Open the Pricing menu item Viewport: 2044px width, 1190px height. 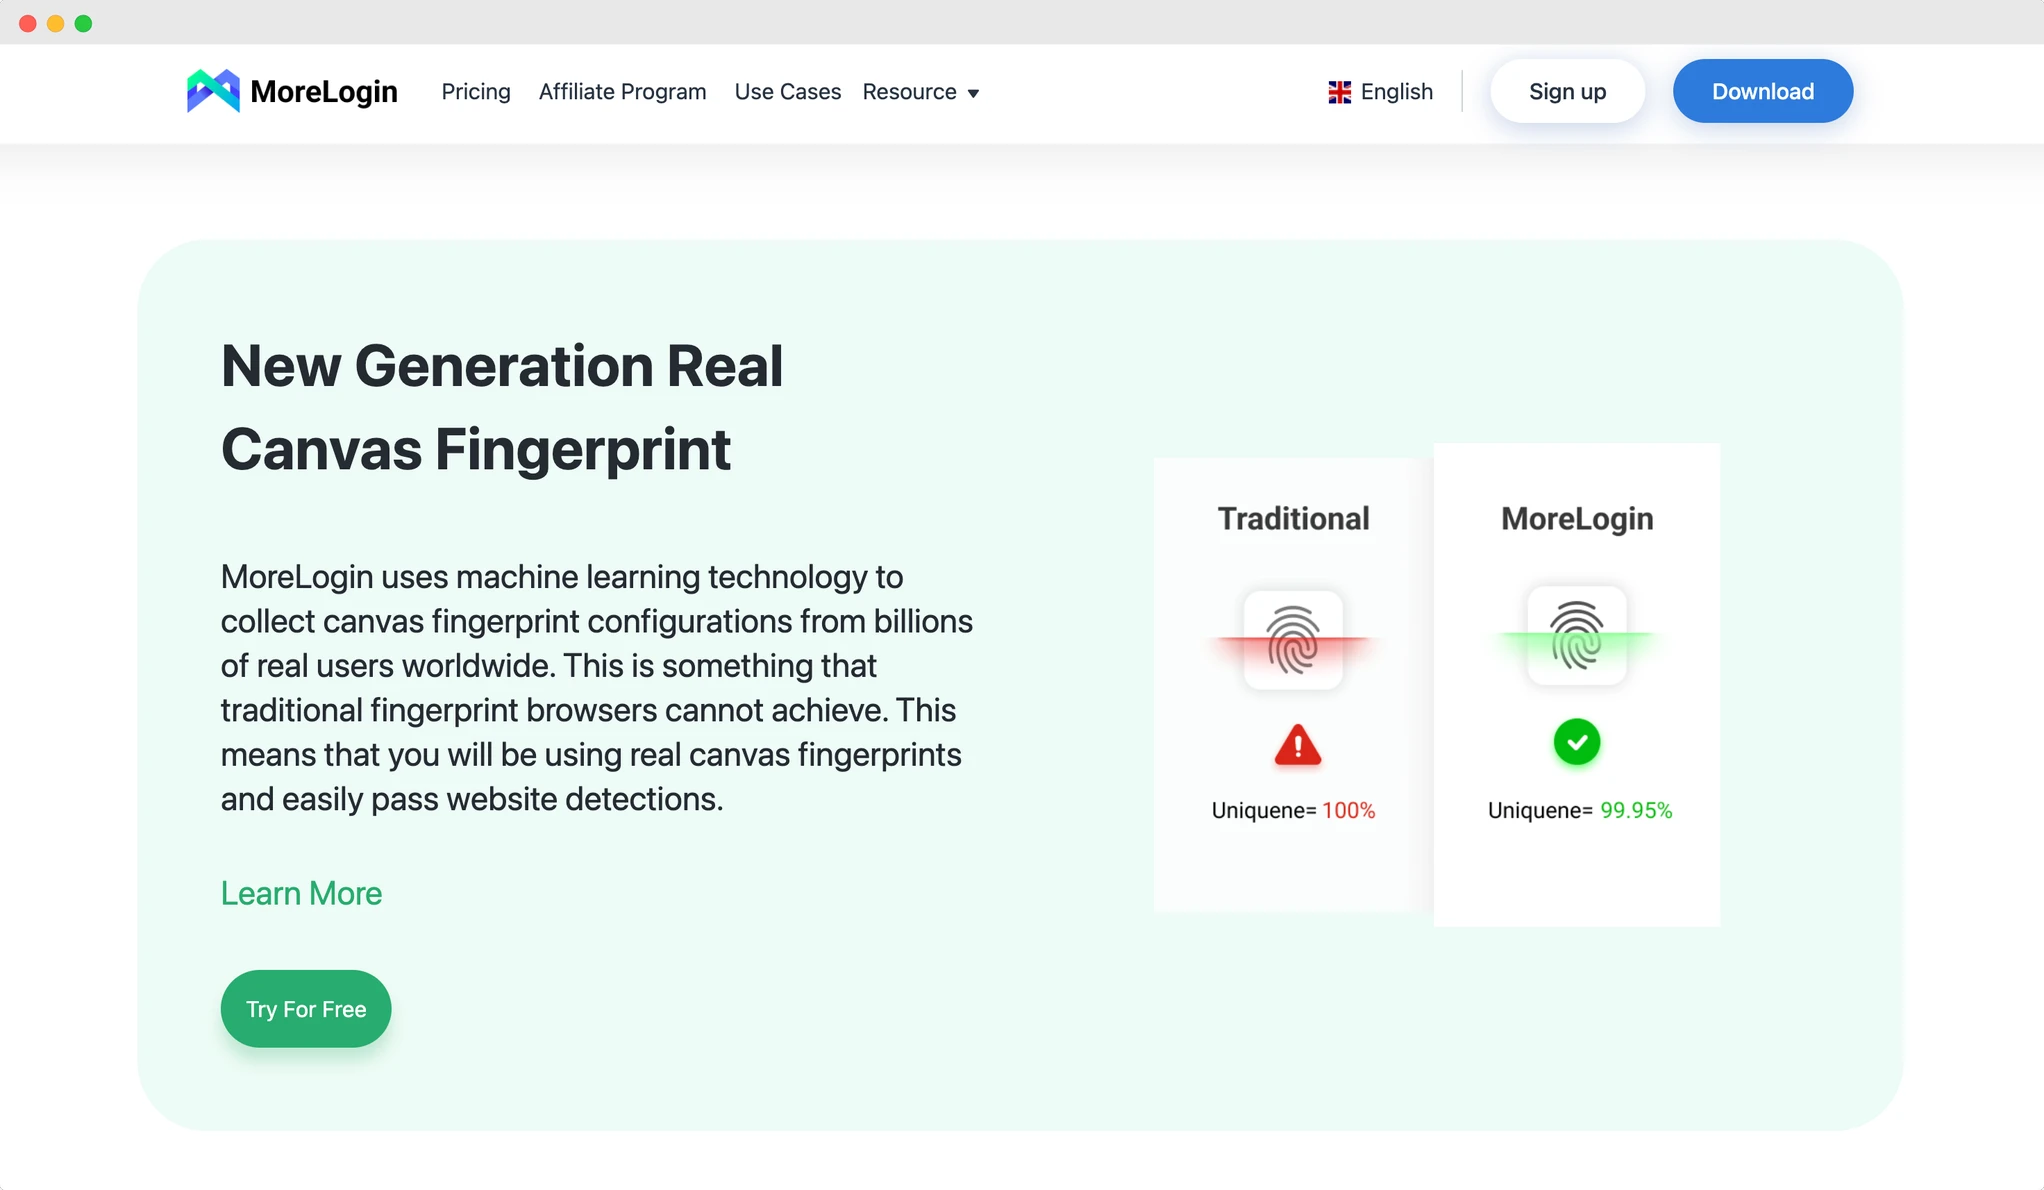476,92
